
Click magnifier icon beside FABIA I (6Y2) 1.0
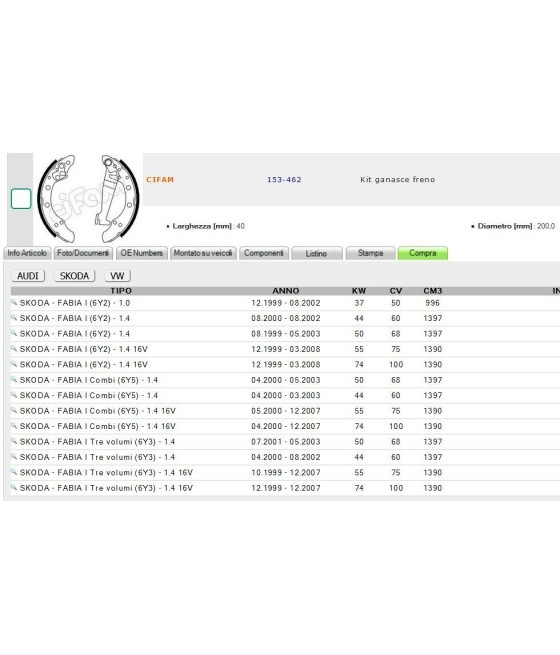pos(14,302)
